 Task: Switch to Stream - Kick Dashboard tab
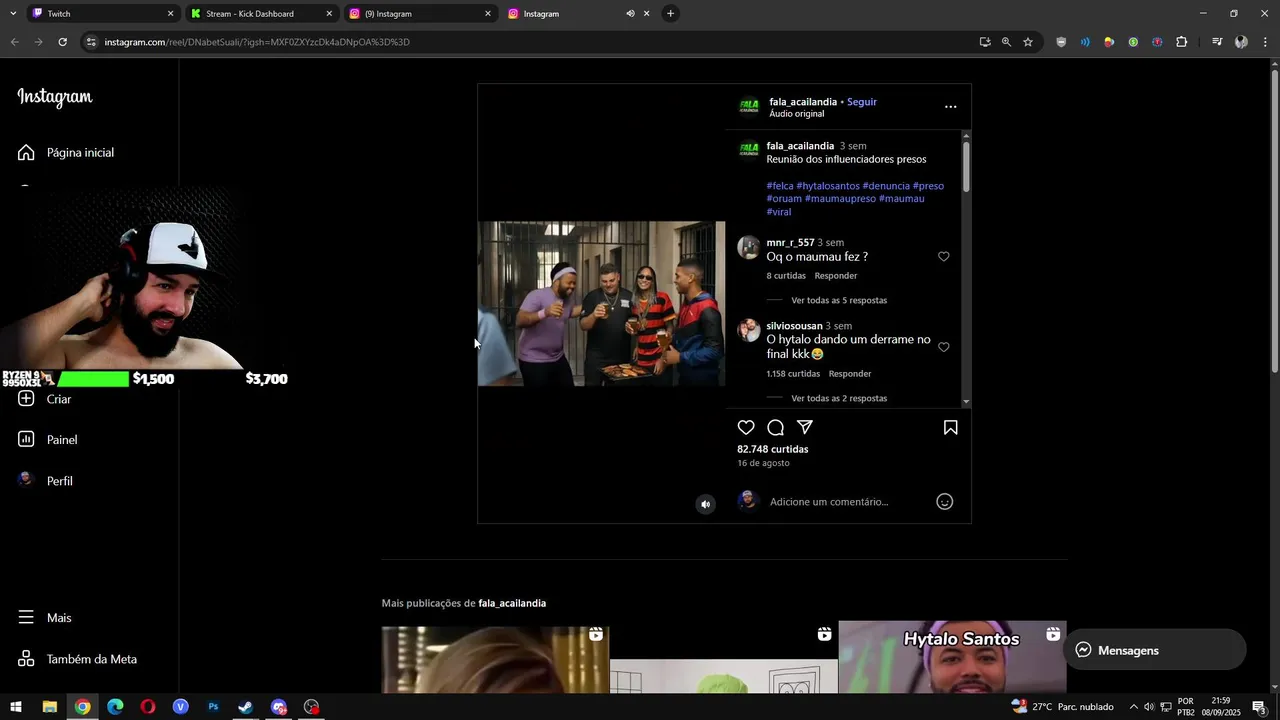[260, 14]
